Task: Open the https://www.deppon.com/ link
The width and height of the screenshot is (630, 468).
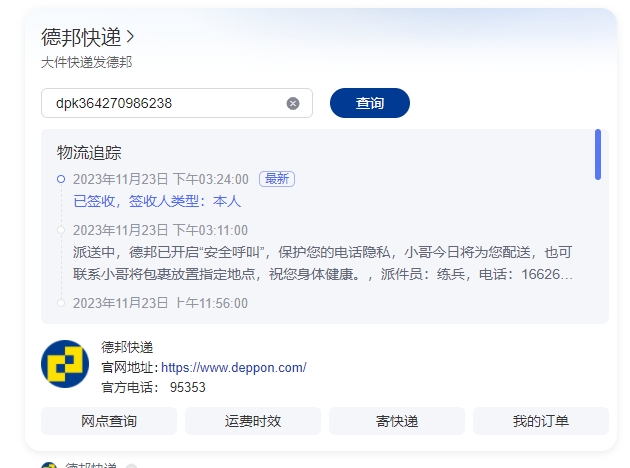Action: pos(234,367)
